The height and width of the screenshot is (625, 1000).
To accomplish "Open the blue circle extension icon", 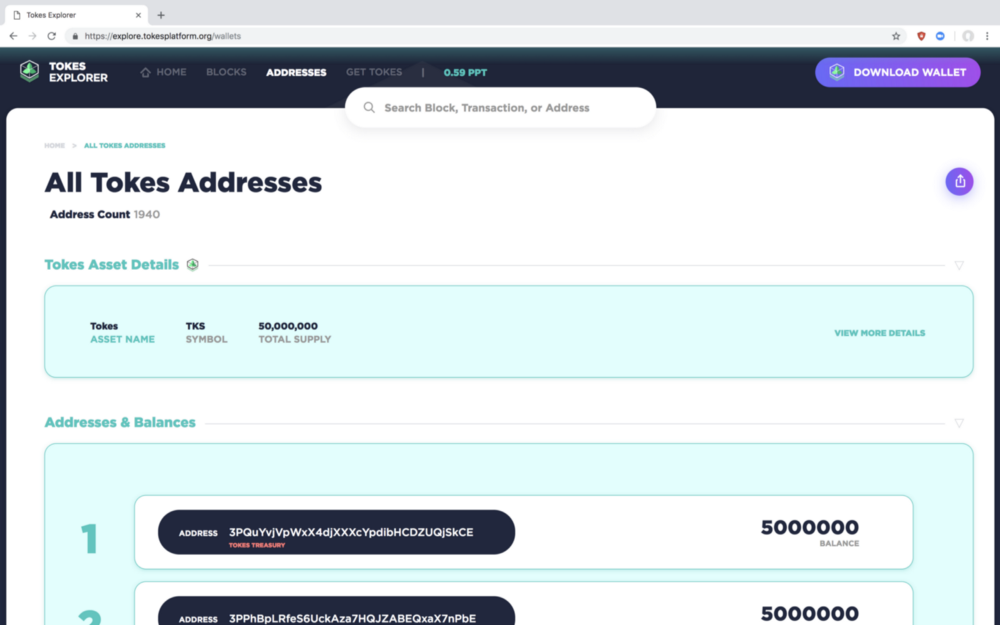I will (x=940, y=36).
